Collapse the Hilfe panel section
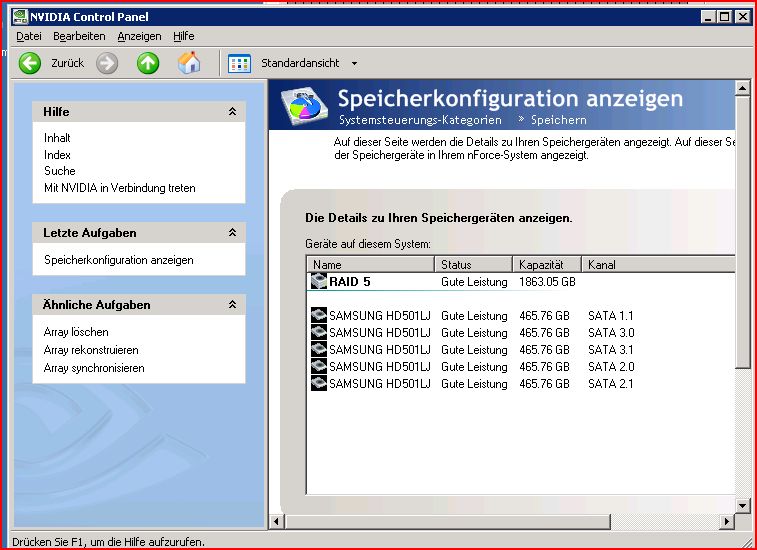This screenshot has width=757, height=550. click(232, 112)
